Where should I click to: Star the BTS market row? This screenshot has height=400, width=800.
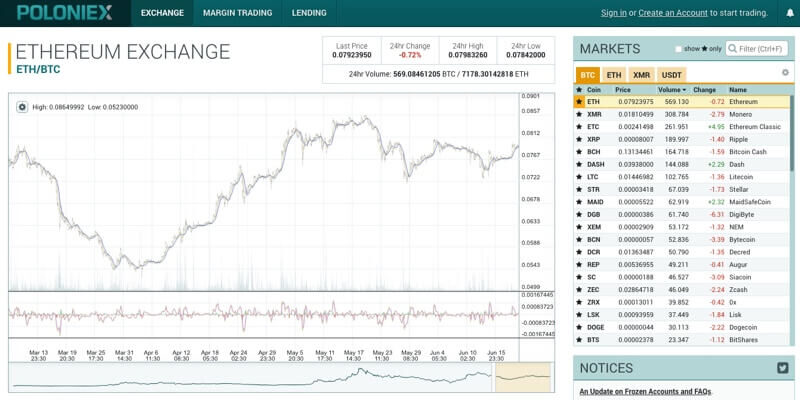coord(579,340)
